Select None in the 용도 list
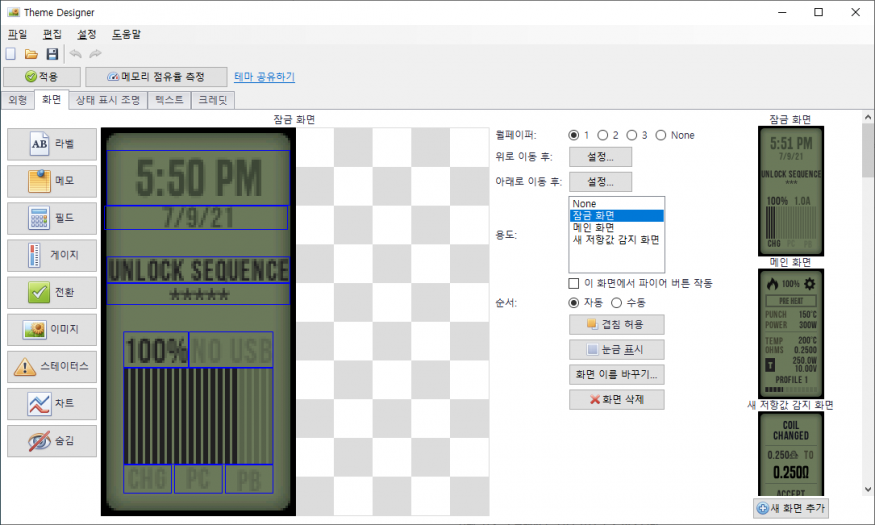875x525 pixels. pos(617,204)
